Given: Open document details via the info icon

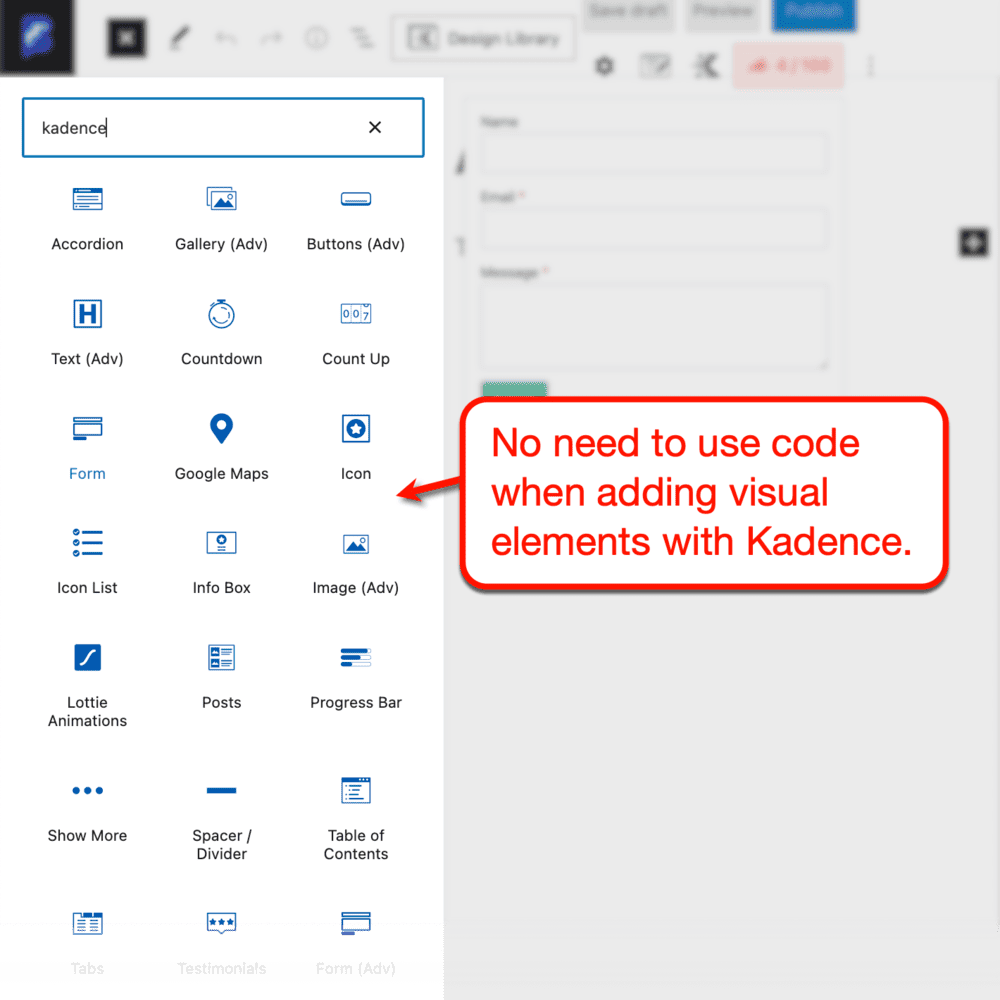Looking at the screenshot, I should click(317, 37).
